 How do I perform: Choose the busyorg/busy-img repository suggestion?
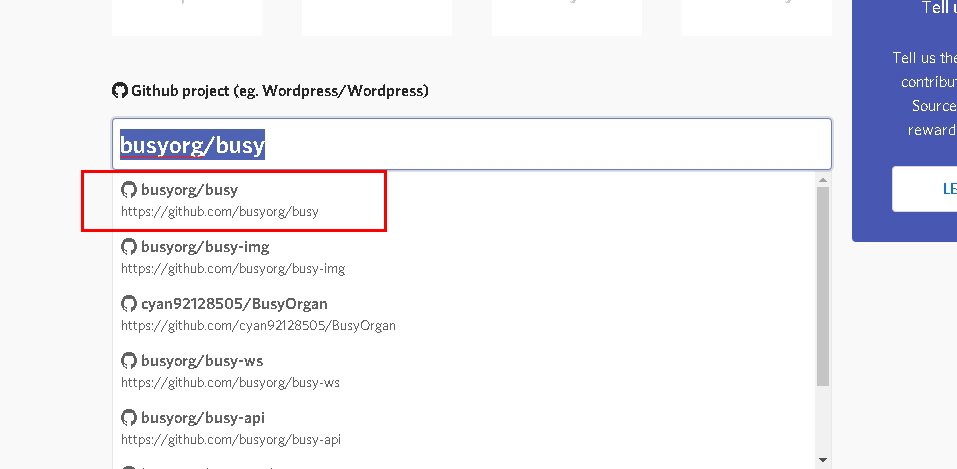(464, 257)
